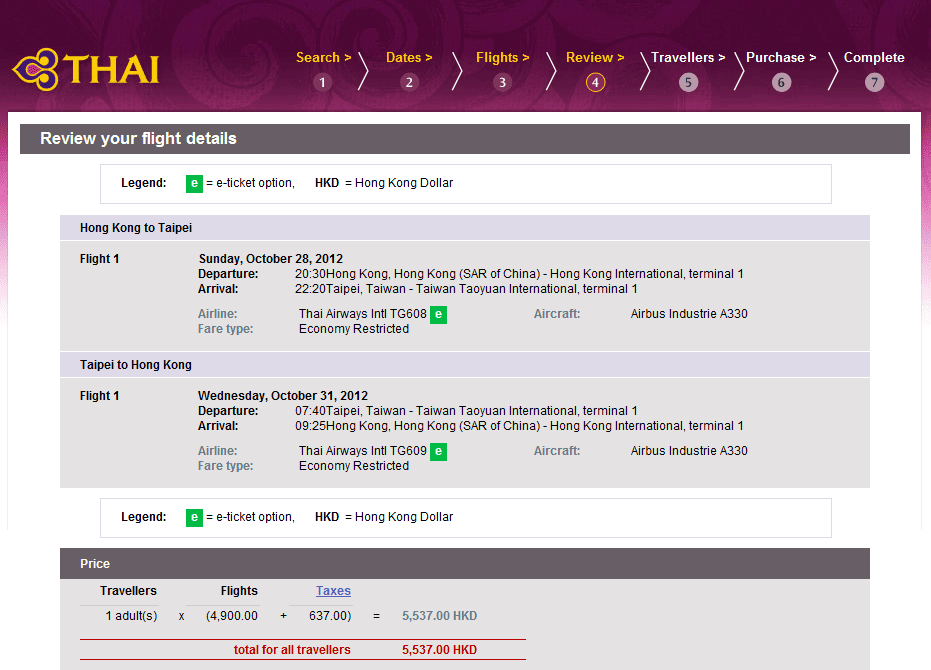Click the Search step label
The image size is (931, 670).
tap(323, 58)
